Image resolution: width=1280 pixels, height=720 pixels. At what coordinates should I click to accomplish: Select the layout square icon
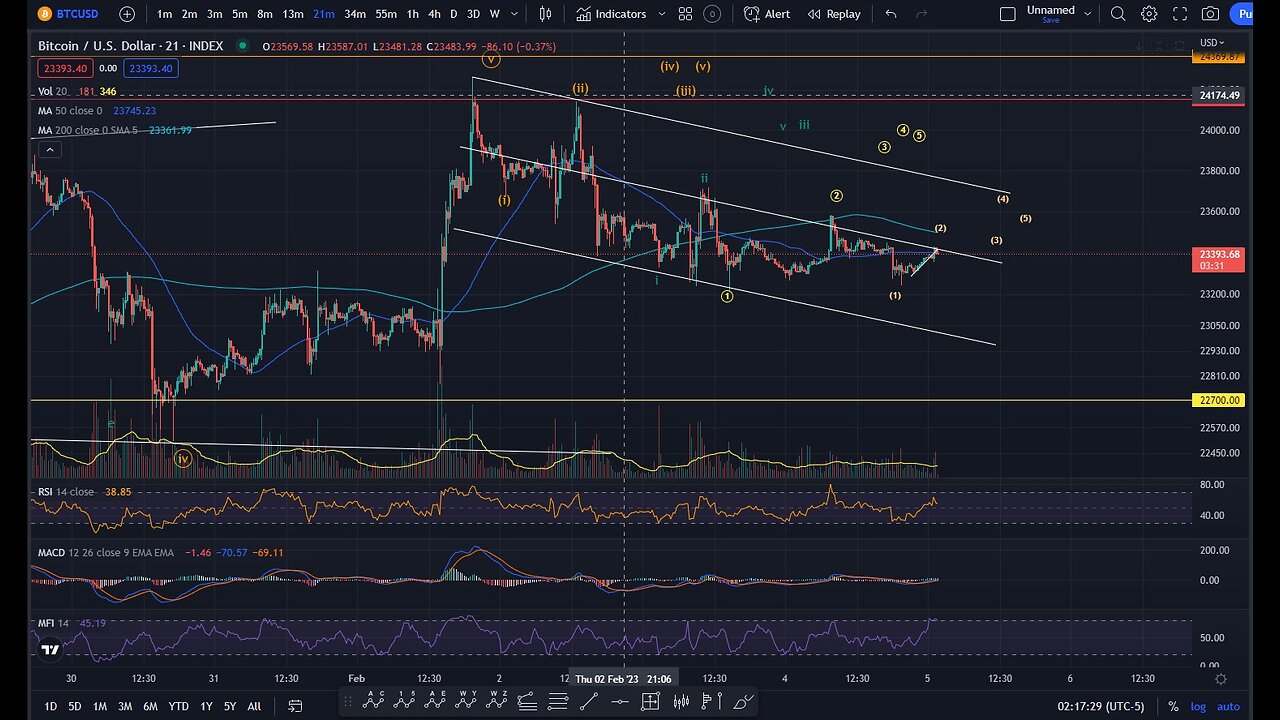click(x=1008, y=14)
